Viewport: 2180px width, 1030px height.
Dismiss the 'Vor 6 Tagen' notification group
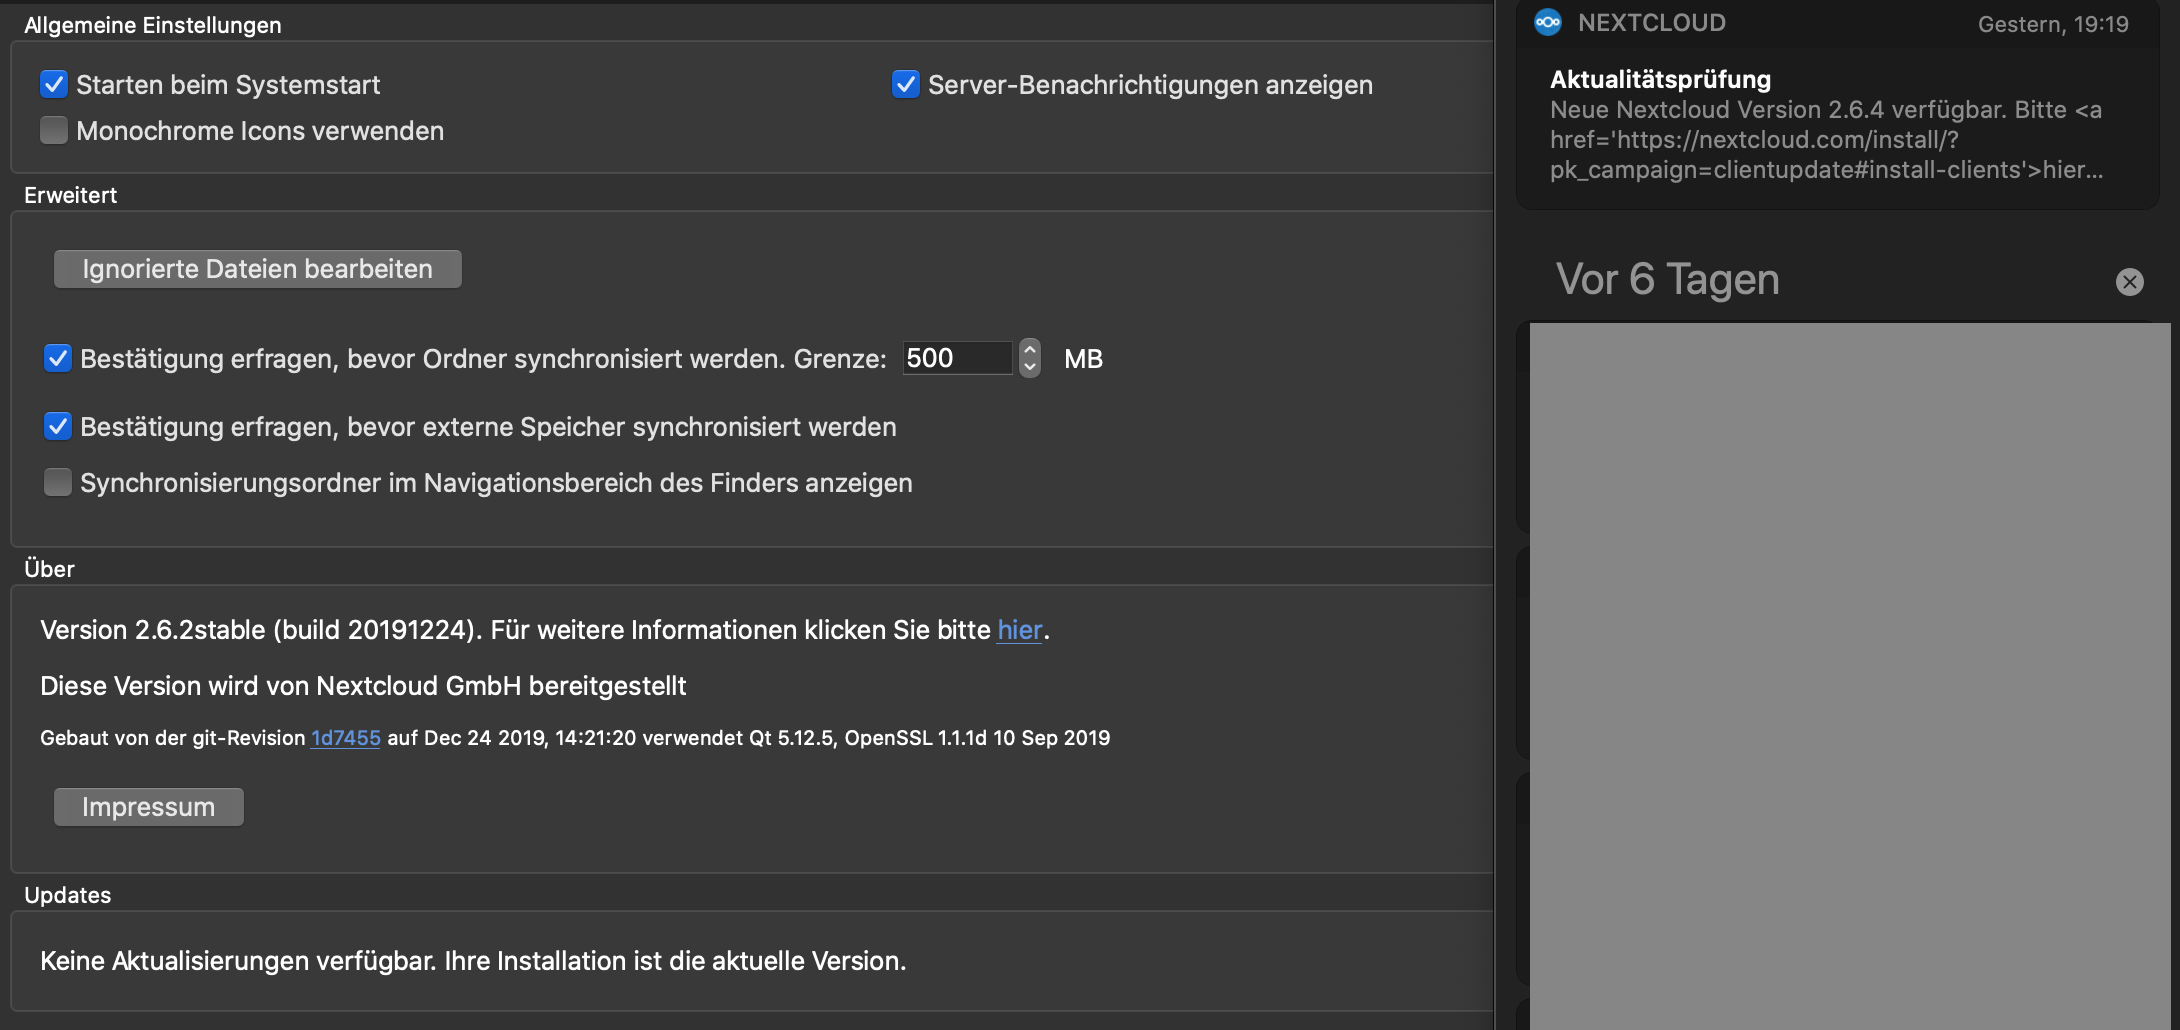coord(2130,282)
